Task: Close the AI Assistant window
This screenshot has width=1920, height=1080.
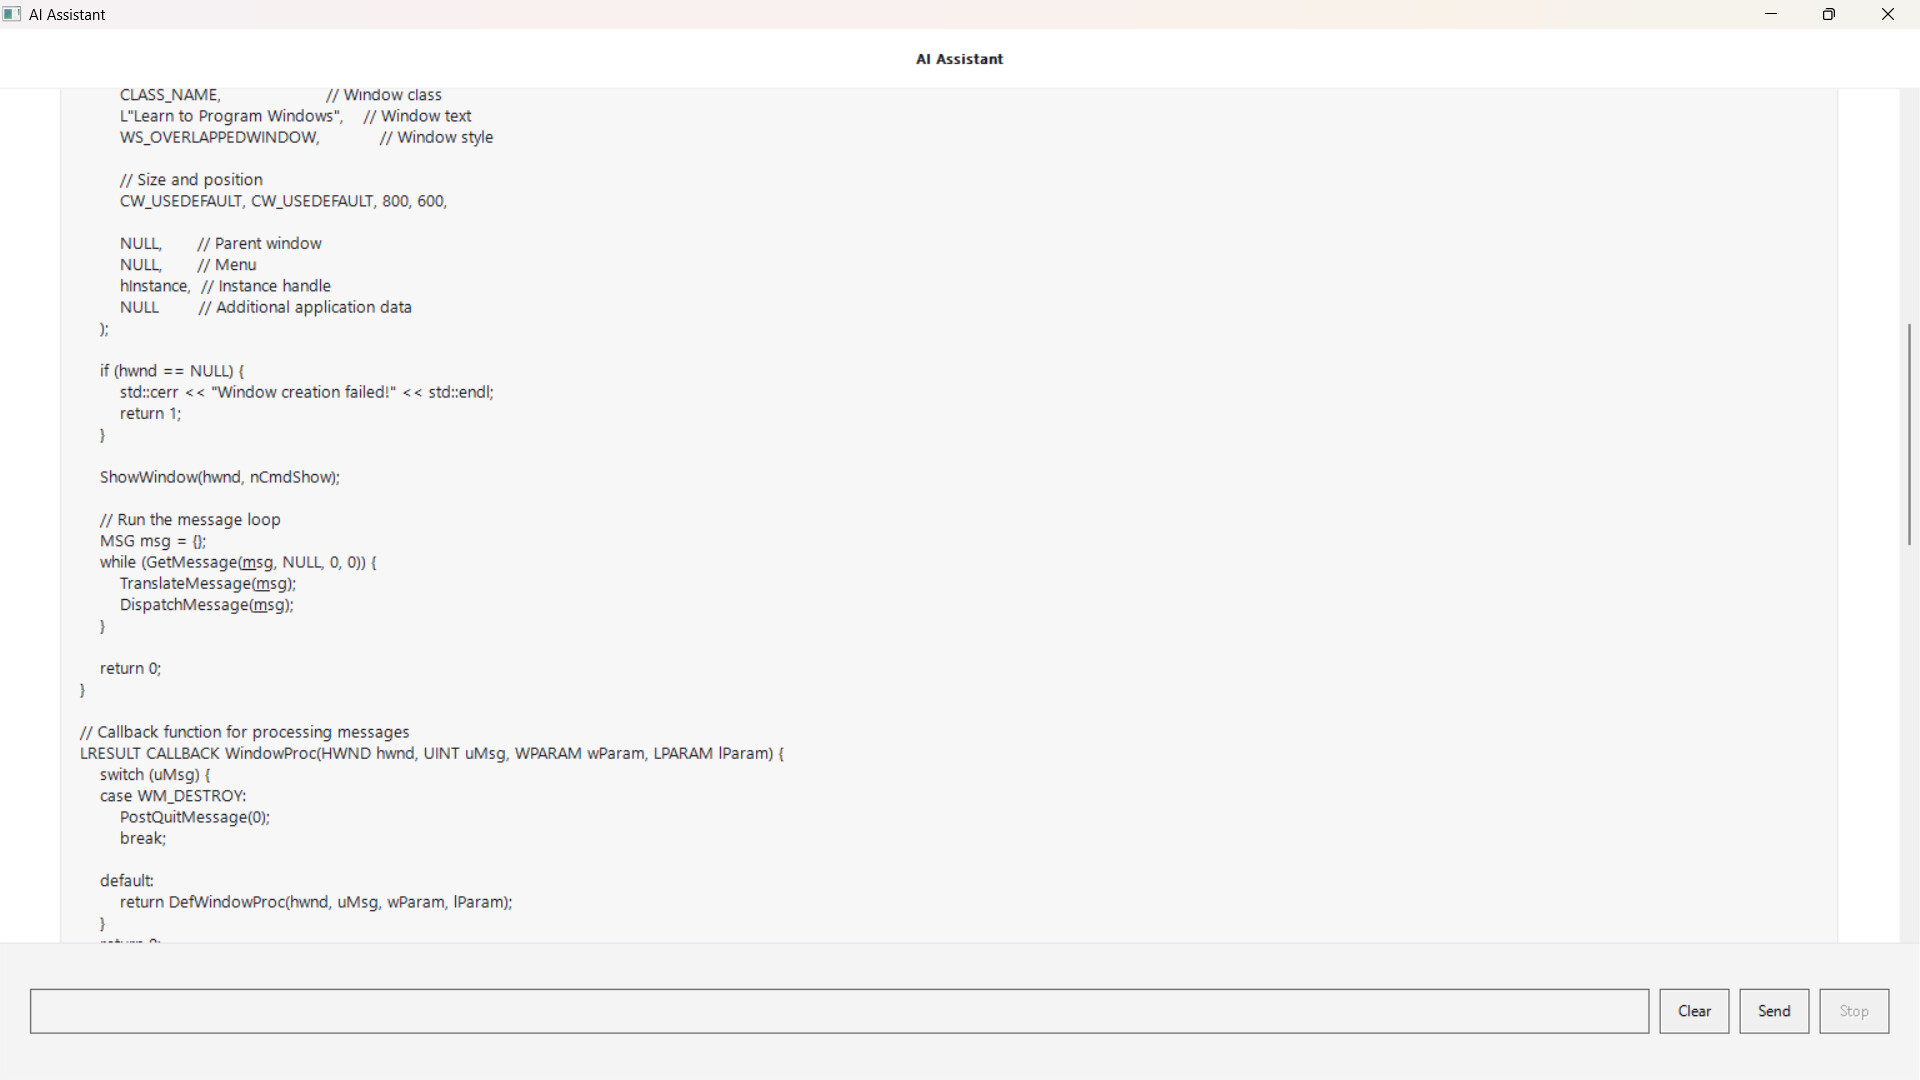Action: [x=1888, y=14]
